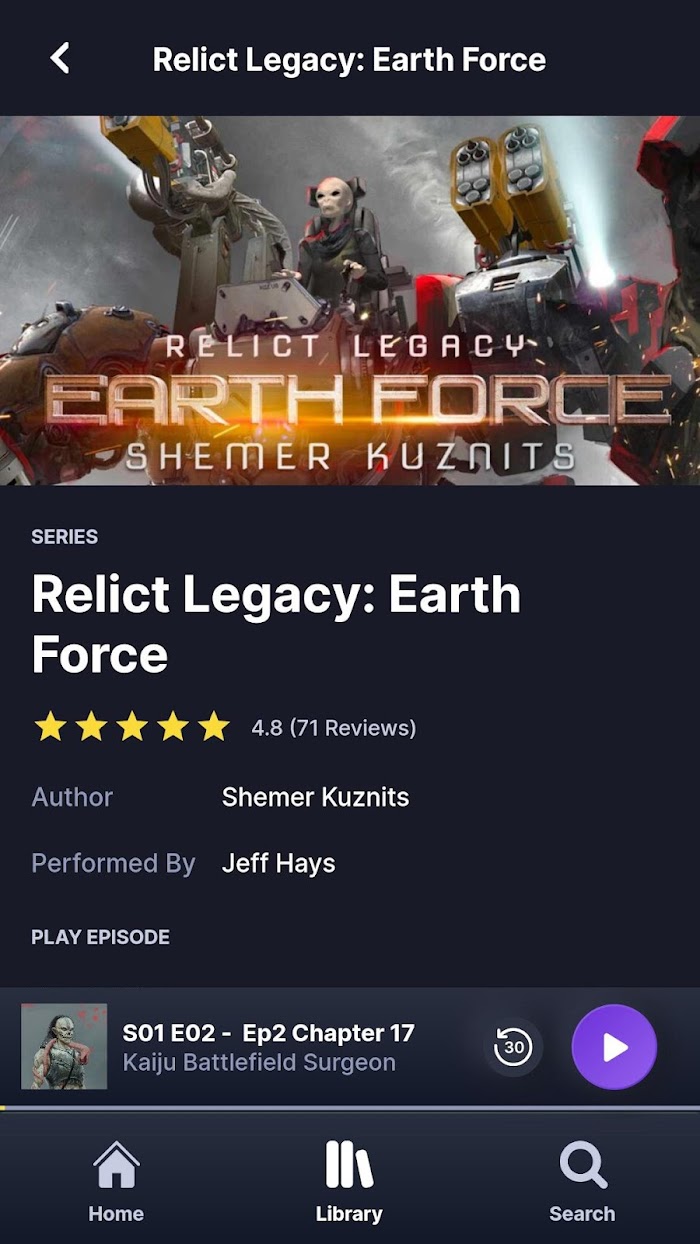Tap the five-star rating row
Screen dimensions: 700x1244
point(131,727)
